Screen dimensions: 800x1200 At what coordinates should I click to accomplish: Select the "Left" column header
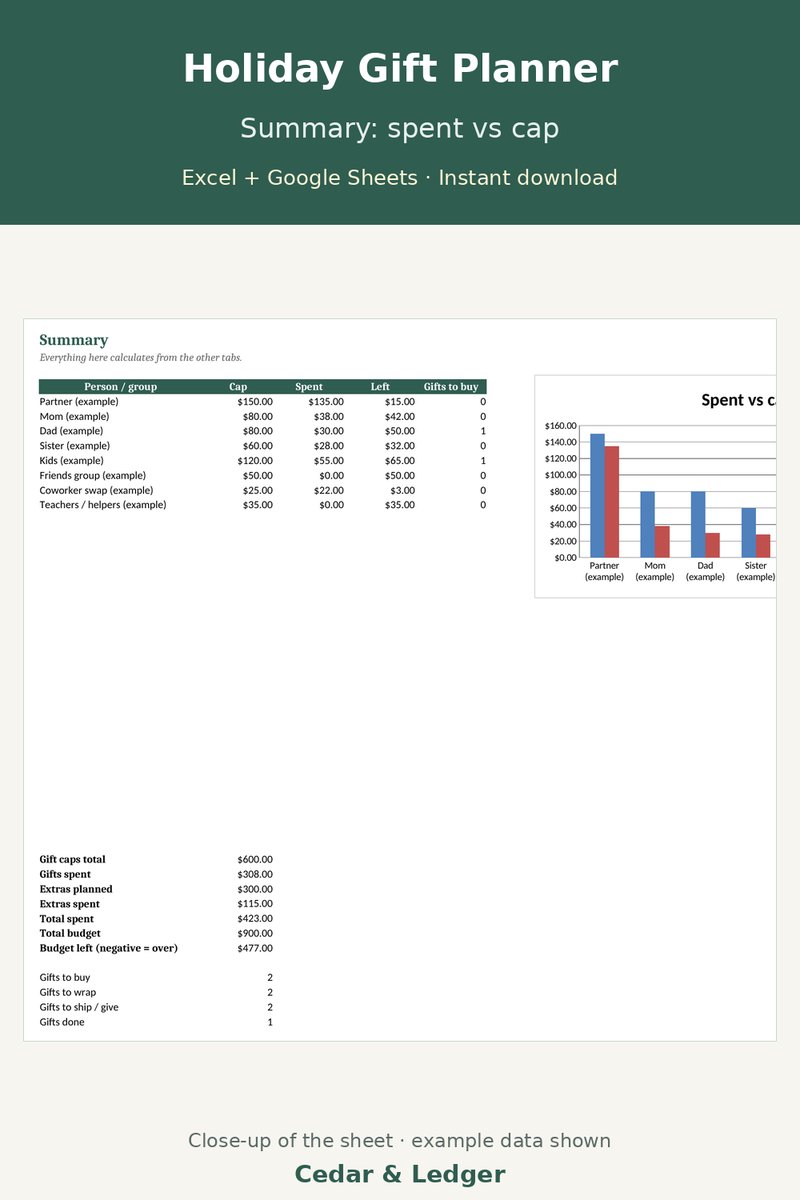tap(380, 386)
